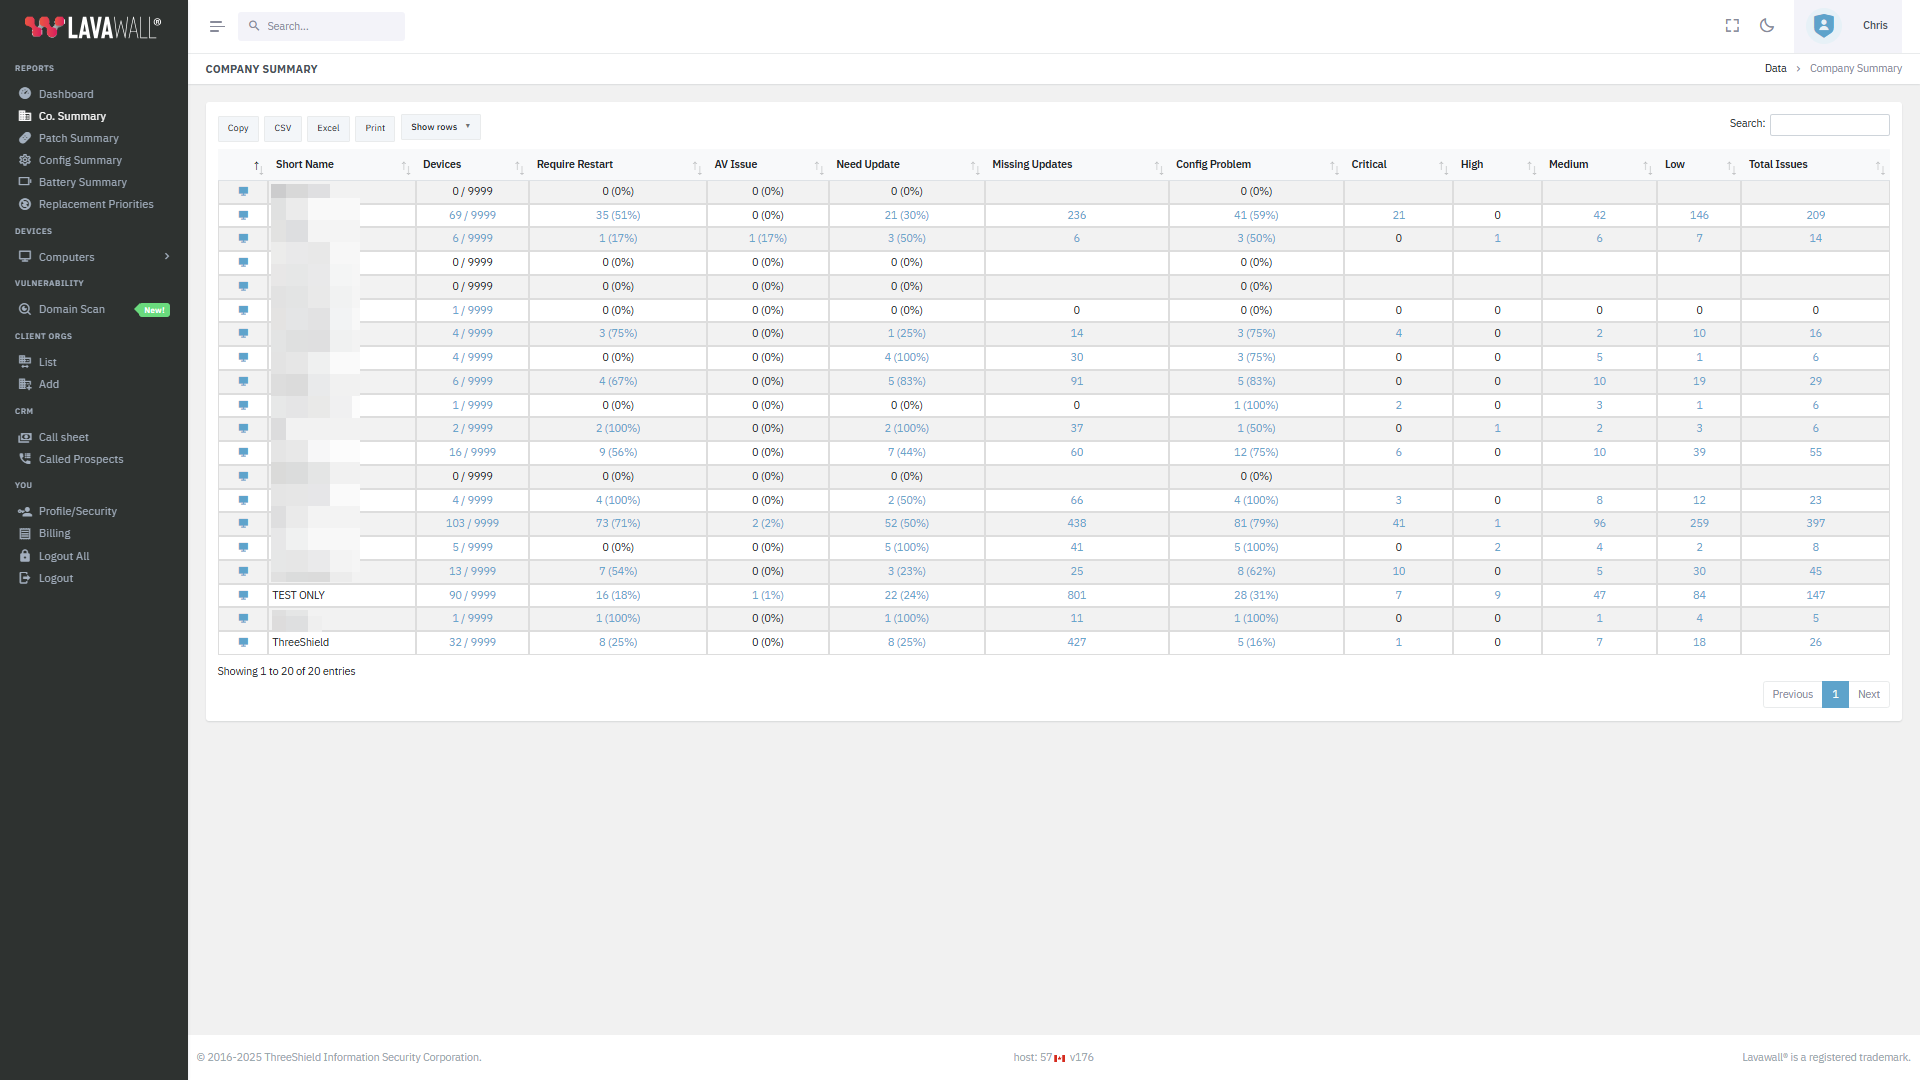Click the Patch Summary sidebar icon
This screenshot has height=1080, width=1920.
pos(25,138)
